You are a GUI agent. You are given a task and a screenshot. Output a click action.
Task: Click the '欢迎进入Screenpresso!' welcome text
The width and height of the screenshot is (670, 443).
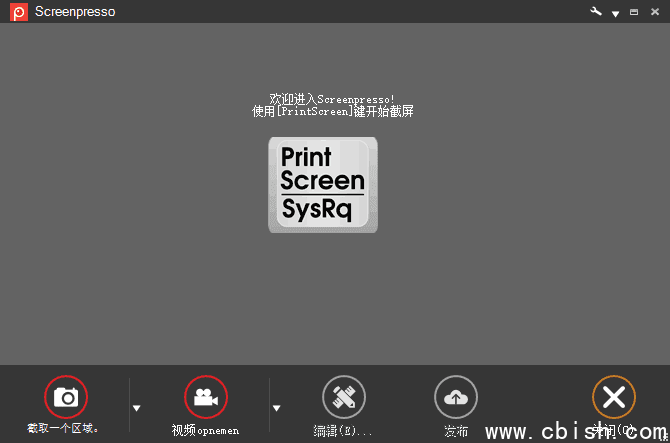(x=332, y=99)
